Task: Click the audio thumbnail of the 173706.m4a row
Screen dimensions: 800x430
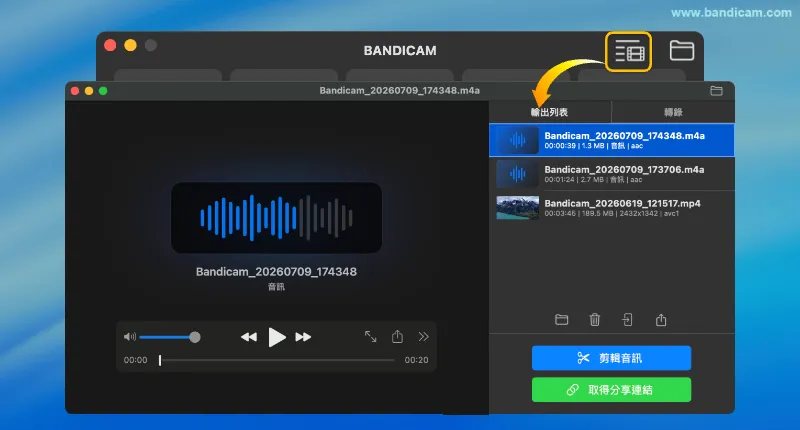Action: coord(517,174)
